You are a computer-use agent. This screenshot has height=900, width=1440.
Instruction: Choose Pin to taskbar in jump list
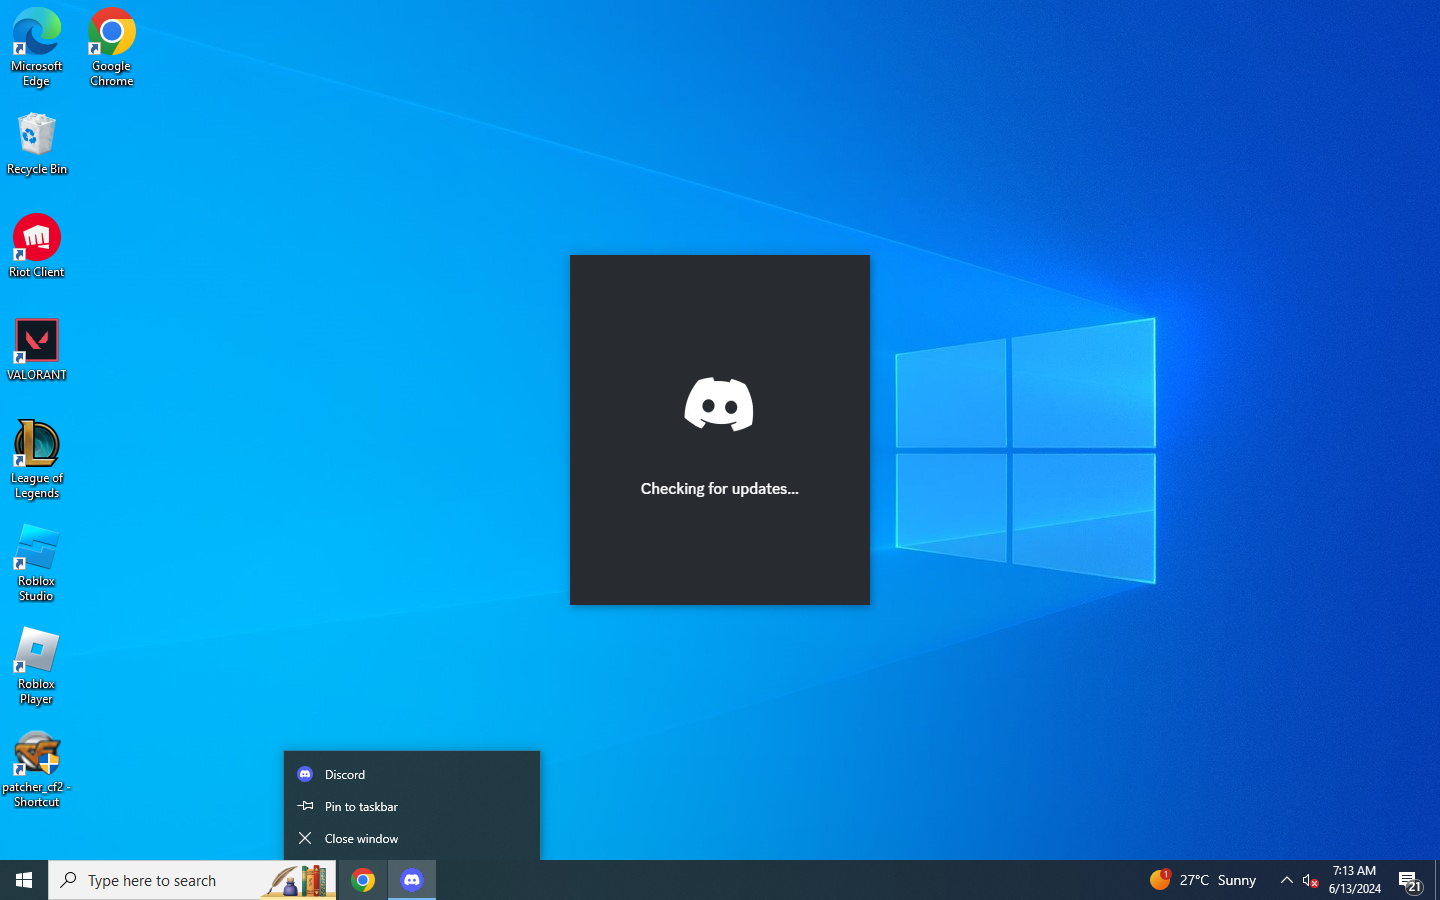pos(412,806)
